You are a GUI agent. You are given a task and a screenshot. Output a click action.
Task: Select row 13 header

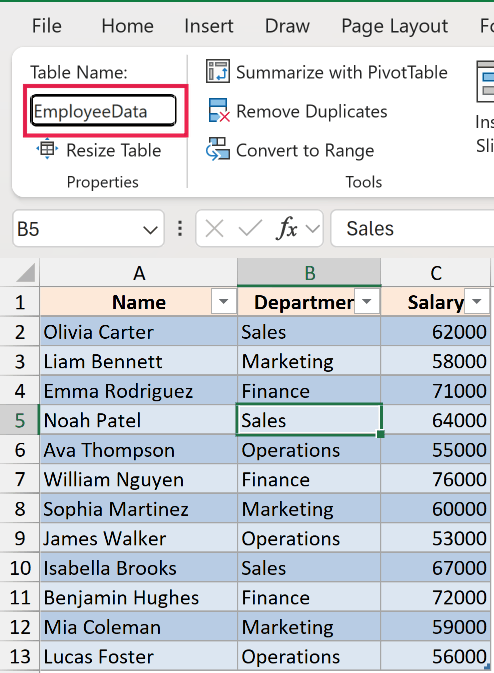click(20, 656)
